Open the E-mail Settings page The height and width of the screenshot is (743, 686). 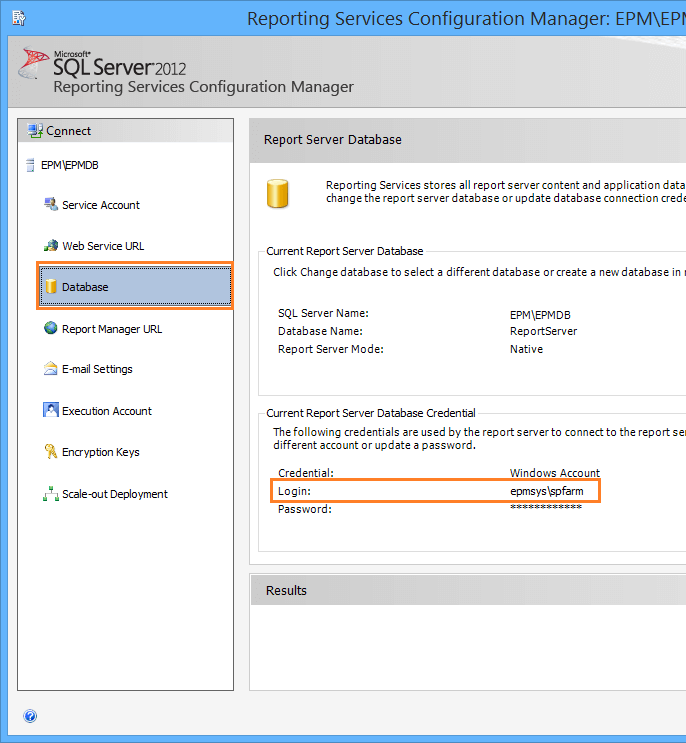point(97,369)
